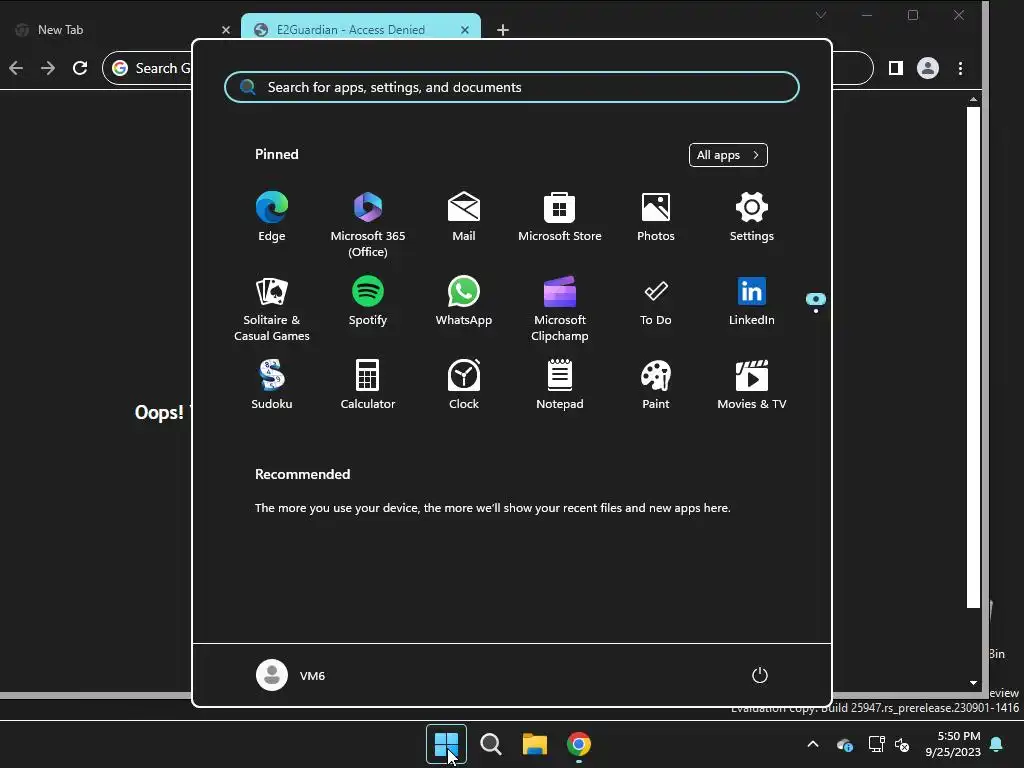Open the clock and date flyout
This screenshot has height=768, width=1024.
point(953,744)
